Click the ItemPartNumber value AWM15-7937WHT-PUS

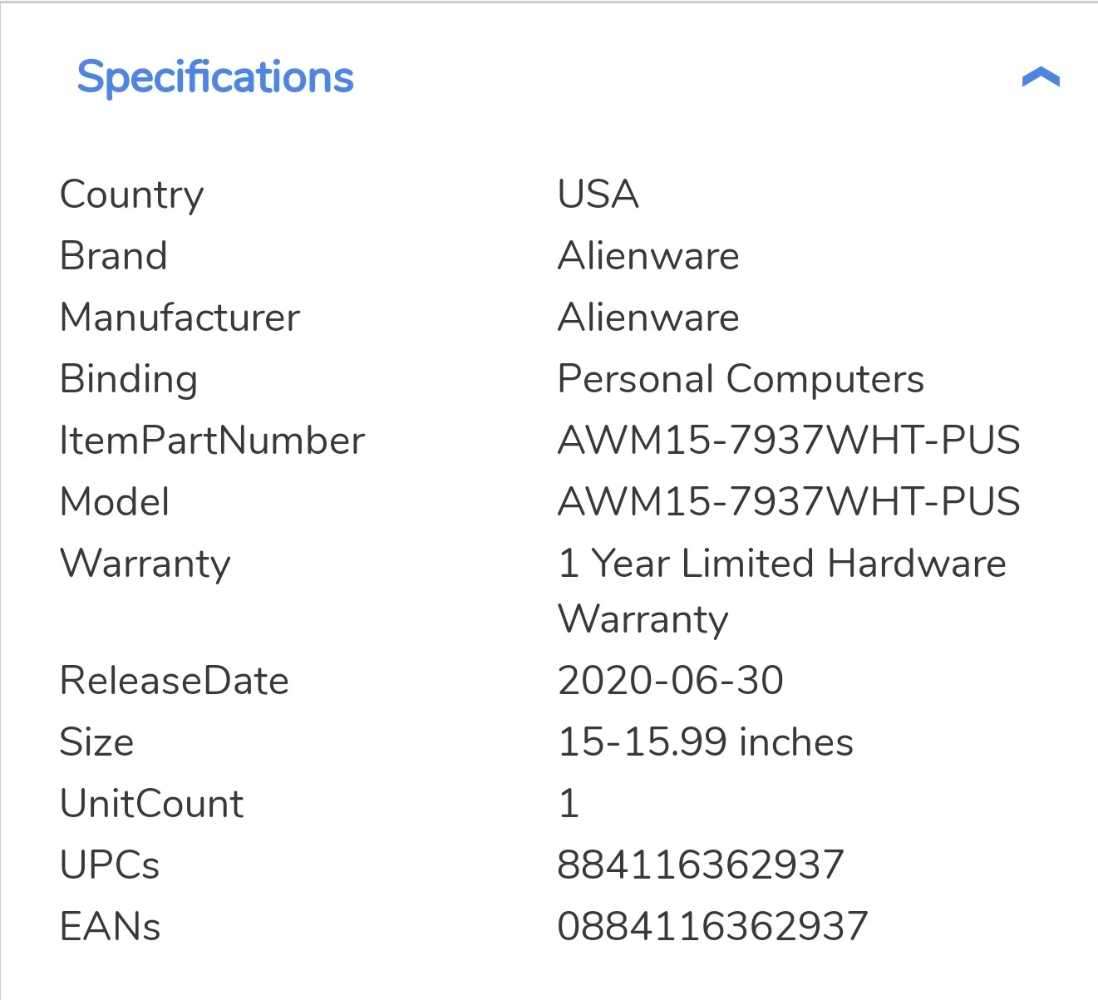click(788, 441)
